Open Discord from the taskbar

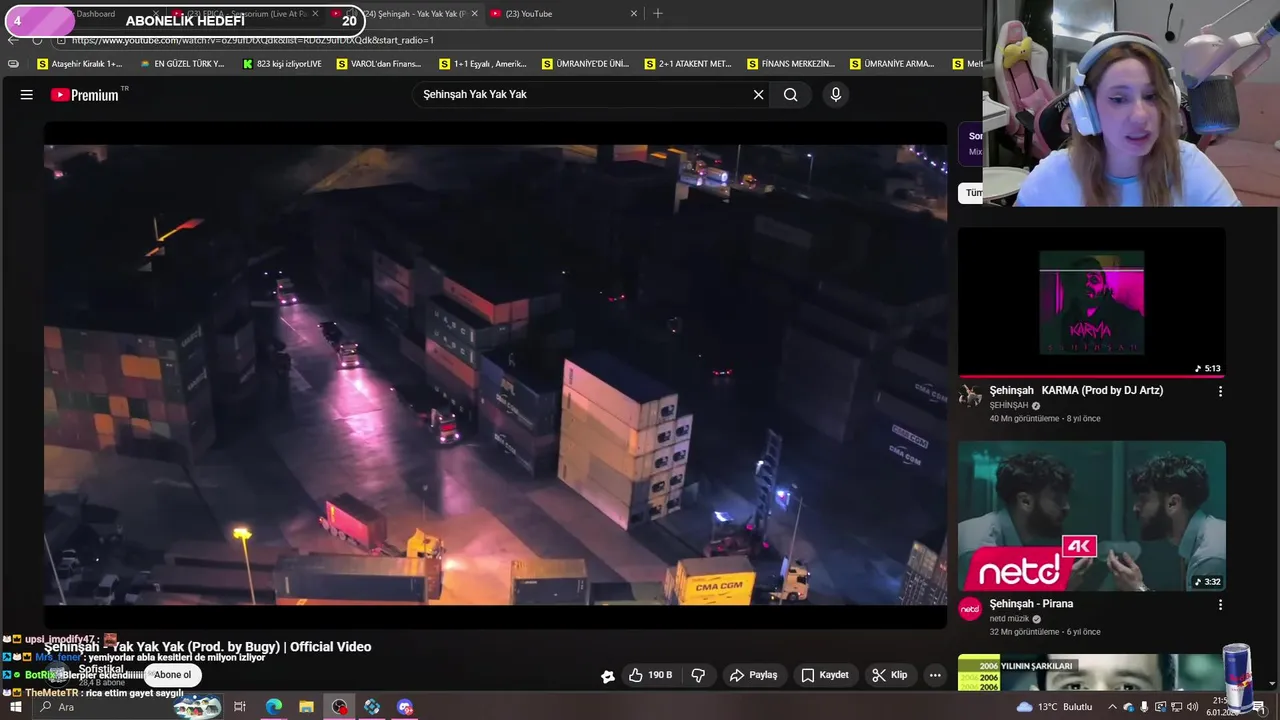pos(404,707)
